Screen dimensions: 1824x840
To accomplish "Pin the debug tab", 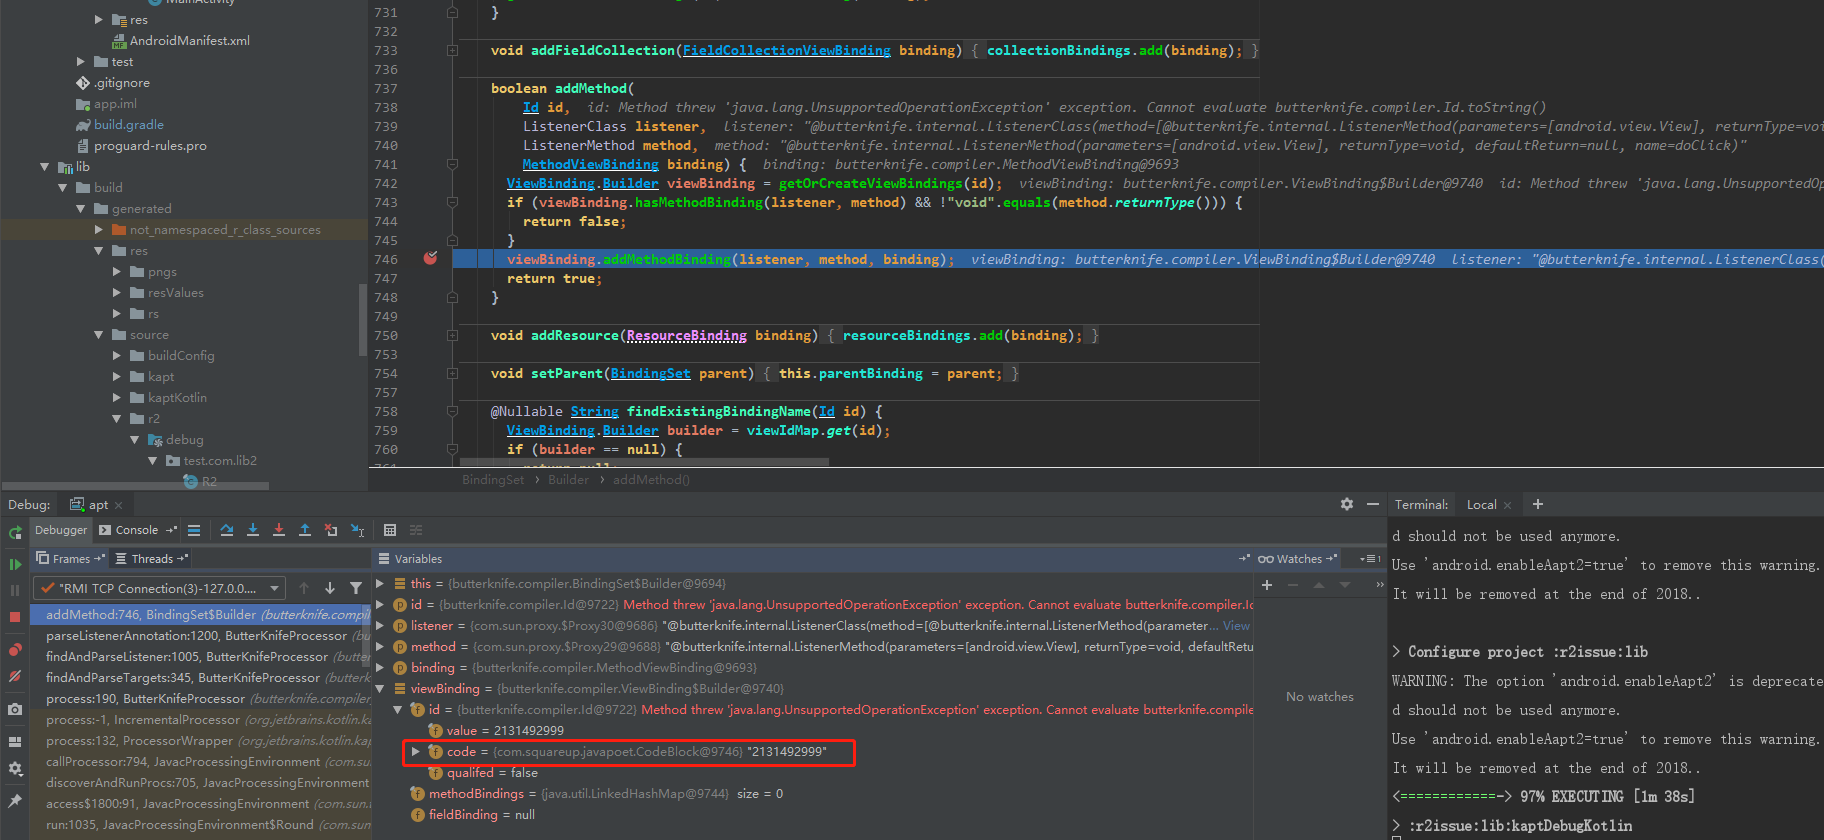I will (x=15, y=801).
